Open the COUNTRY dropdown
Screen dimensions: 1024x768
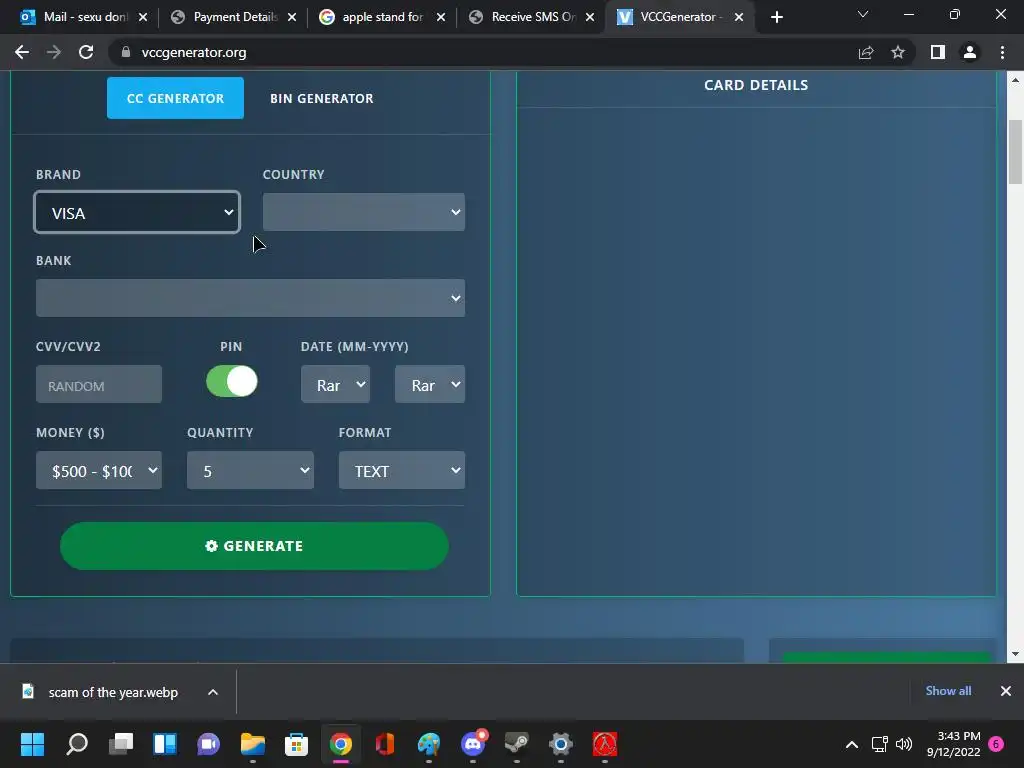(x=364, y=212)
